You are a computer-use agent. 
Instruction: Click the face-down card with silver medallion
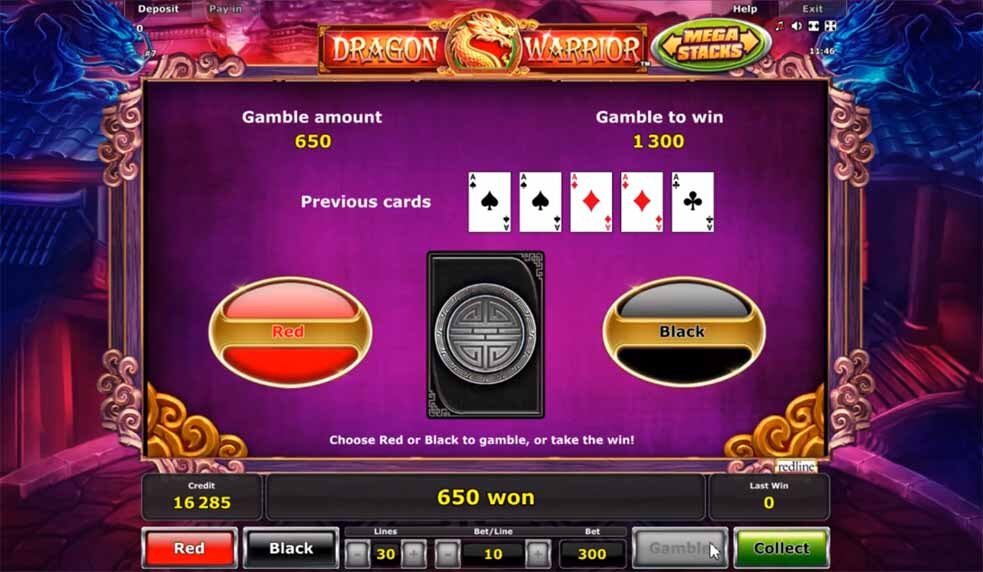pyautogui.click(x=486, y=335)
